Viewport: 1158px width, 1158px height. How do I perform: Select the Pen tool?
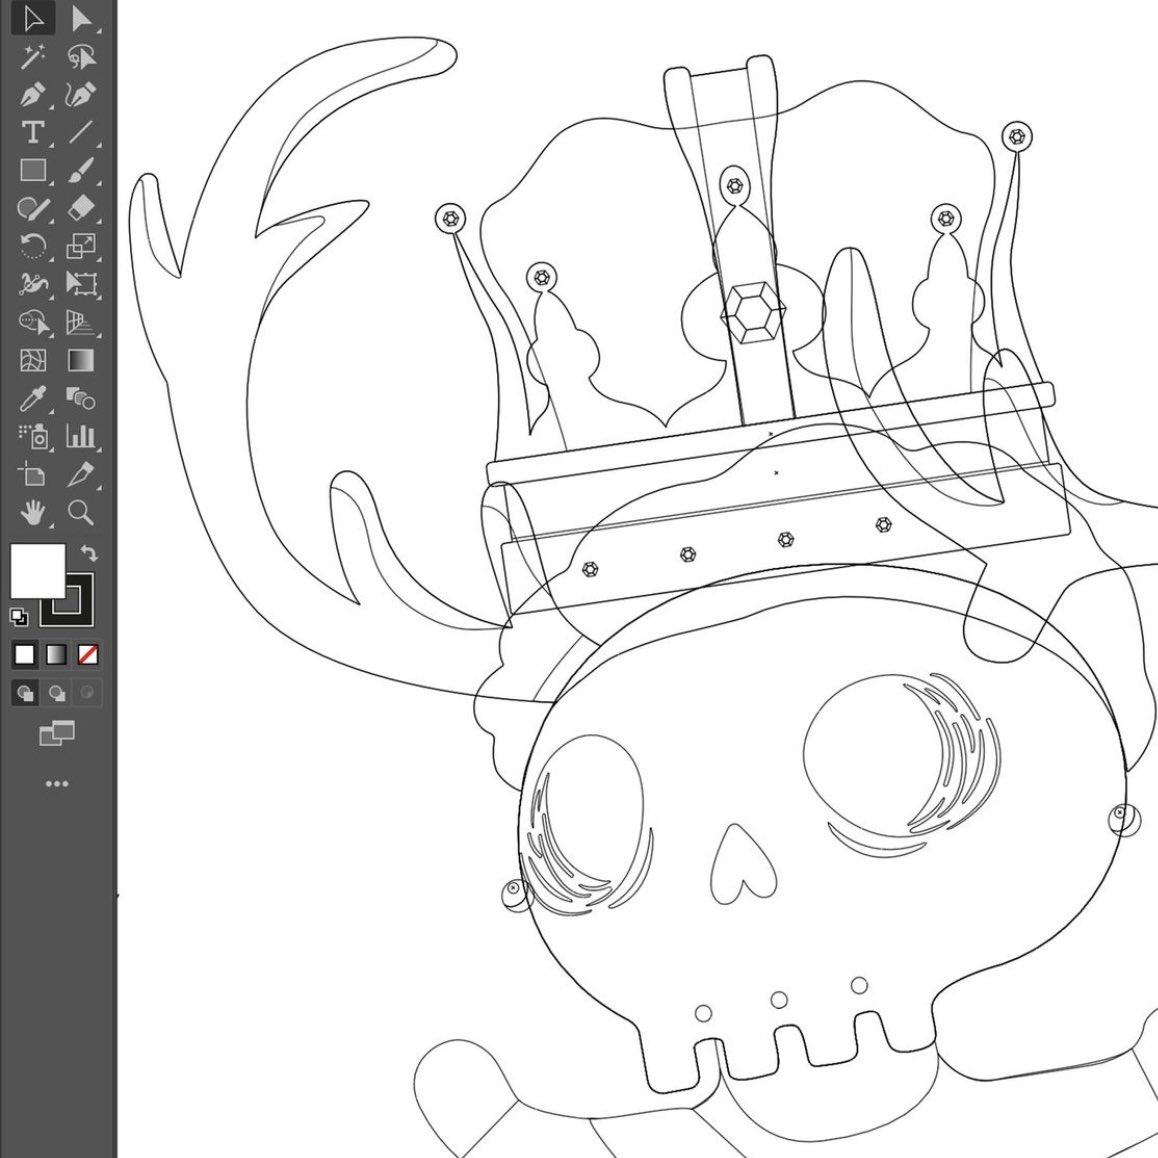coord(33,95)
